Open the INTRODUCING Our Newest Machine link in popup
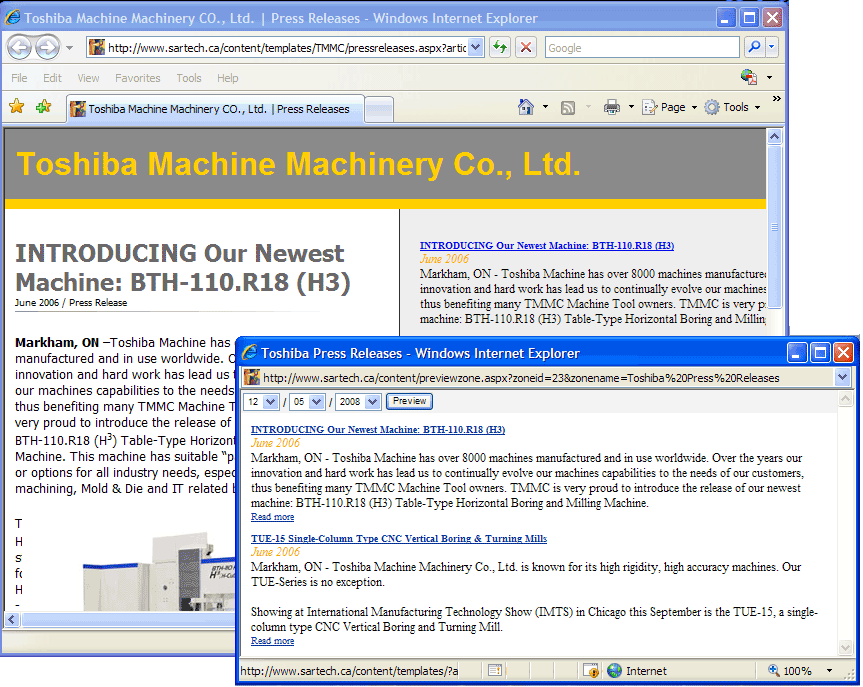Image resolution: width=863 pixels, height=687 pixels. (378, 429)
